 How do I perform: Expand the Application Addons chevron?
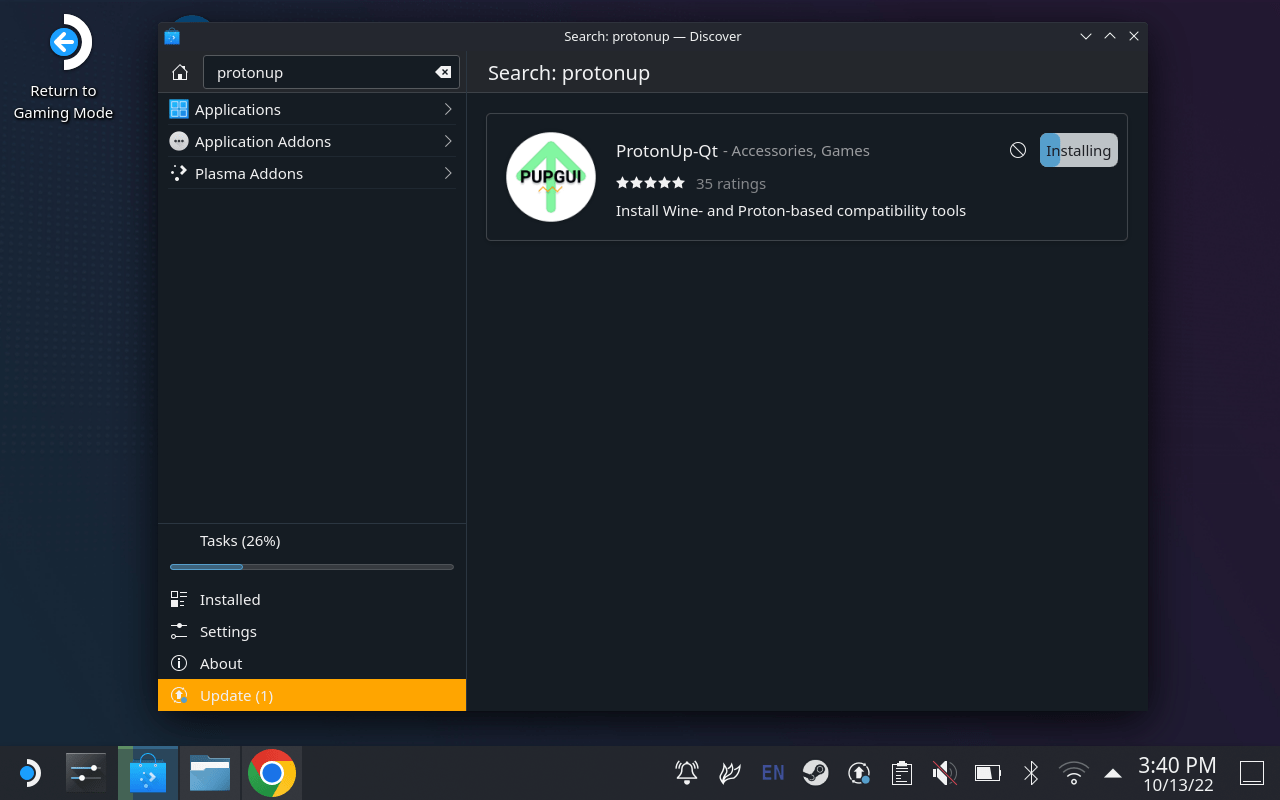tap(448, 141)
